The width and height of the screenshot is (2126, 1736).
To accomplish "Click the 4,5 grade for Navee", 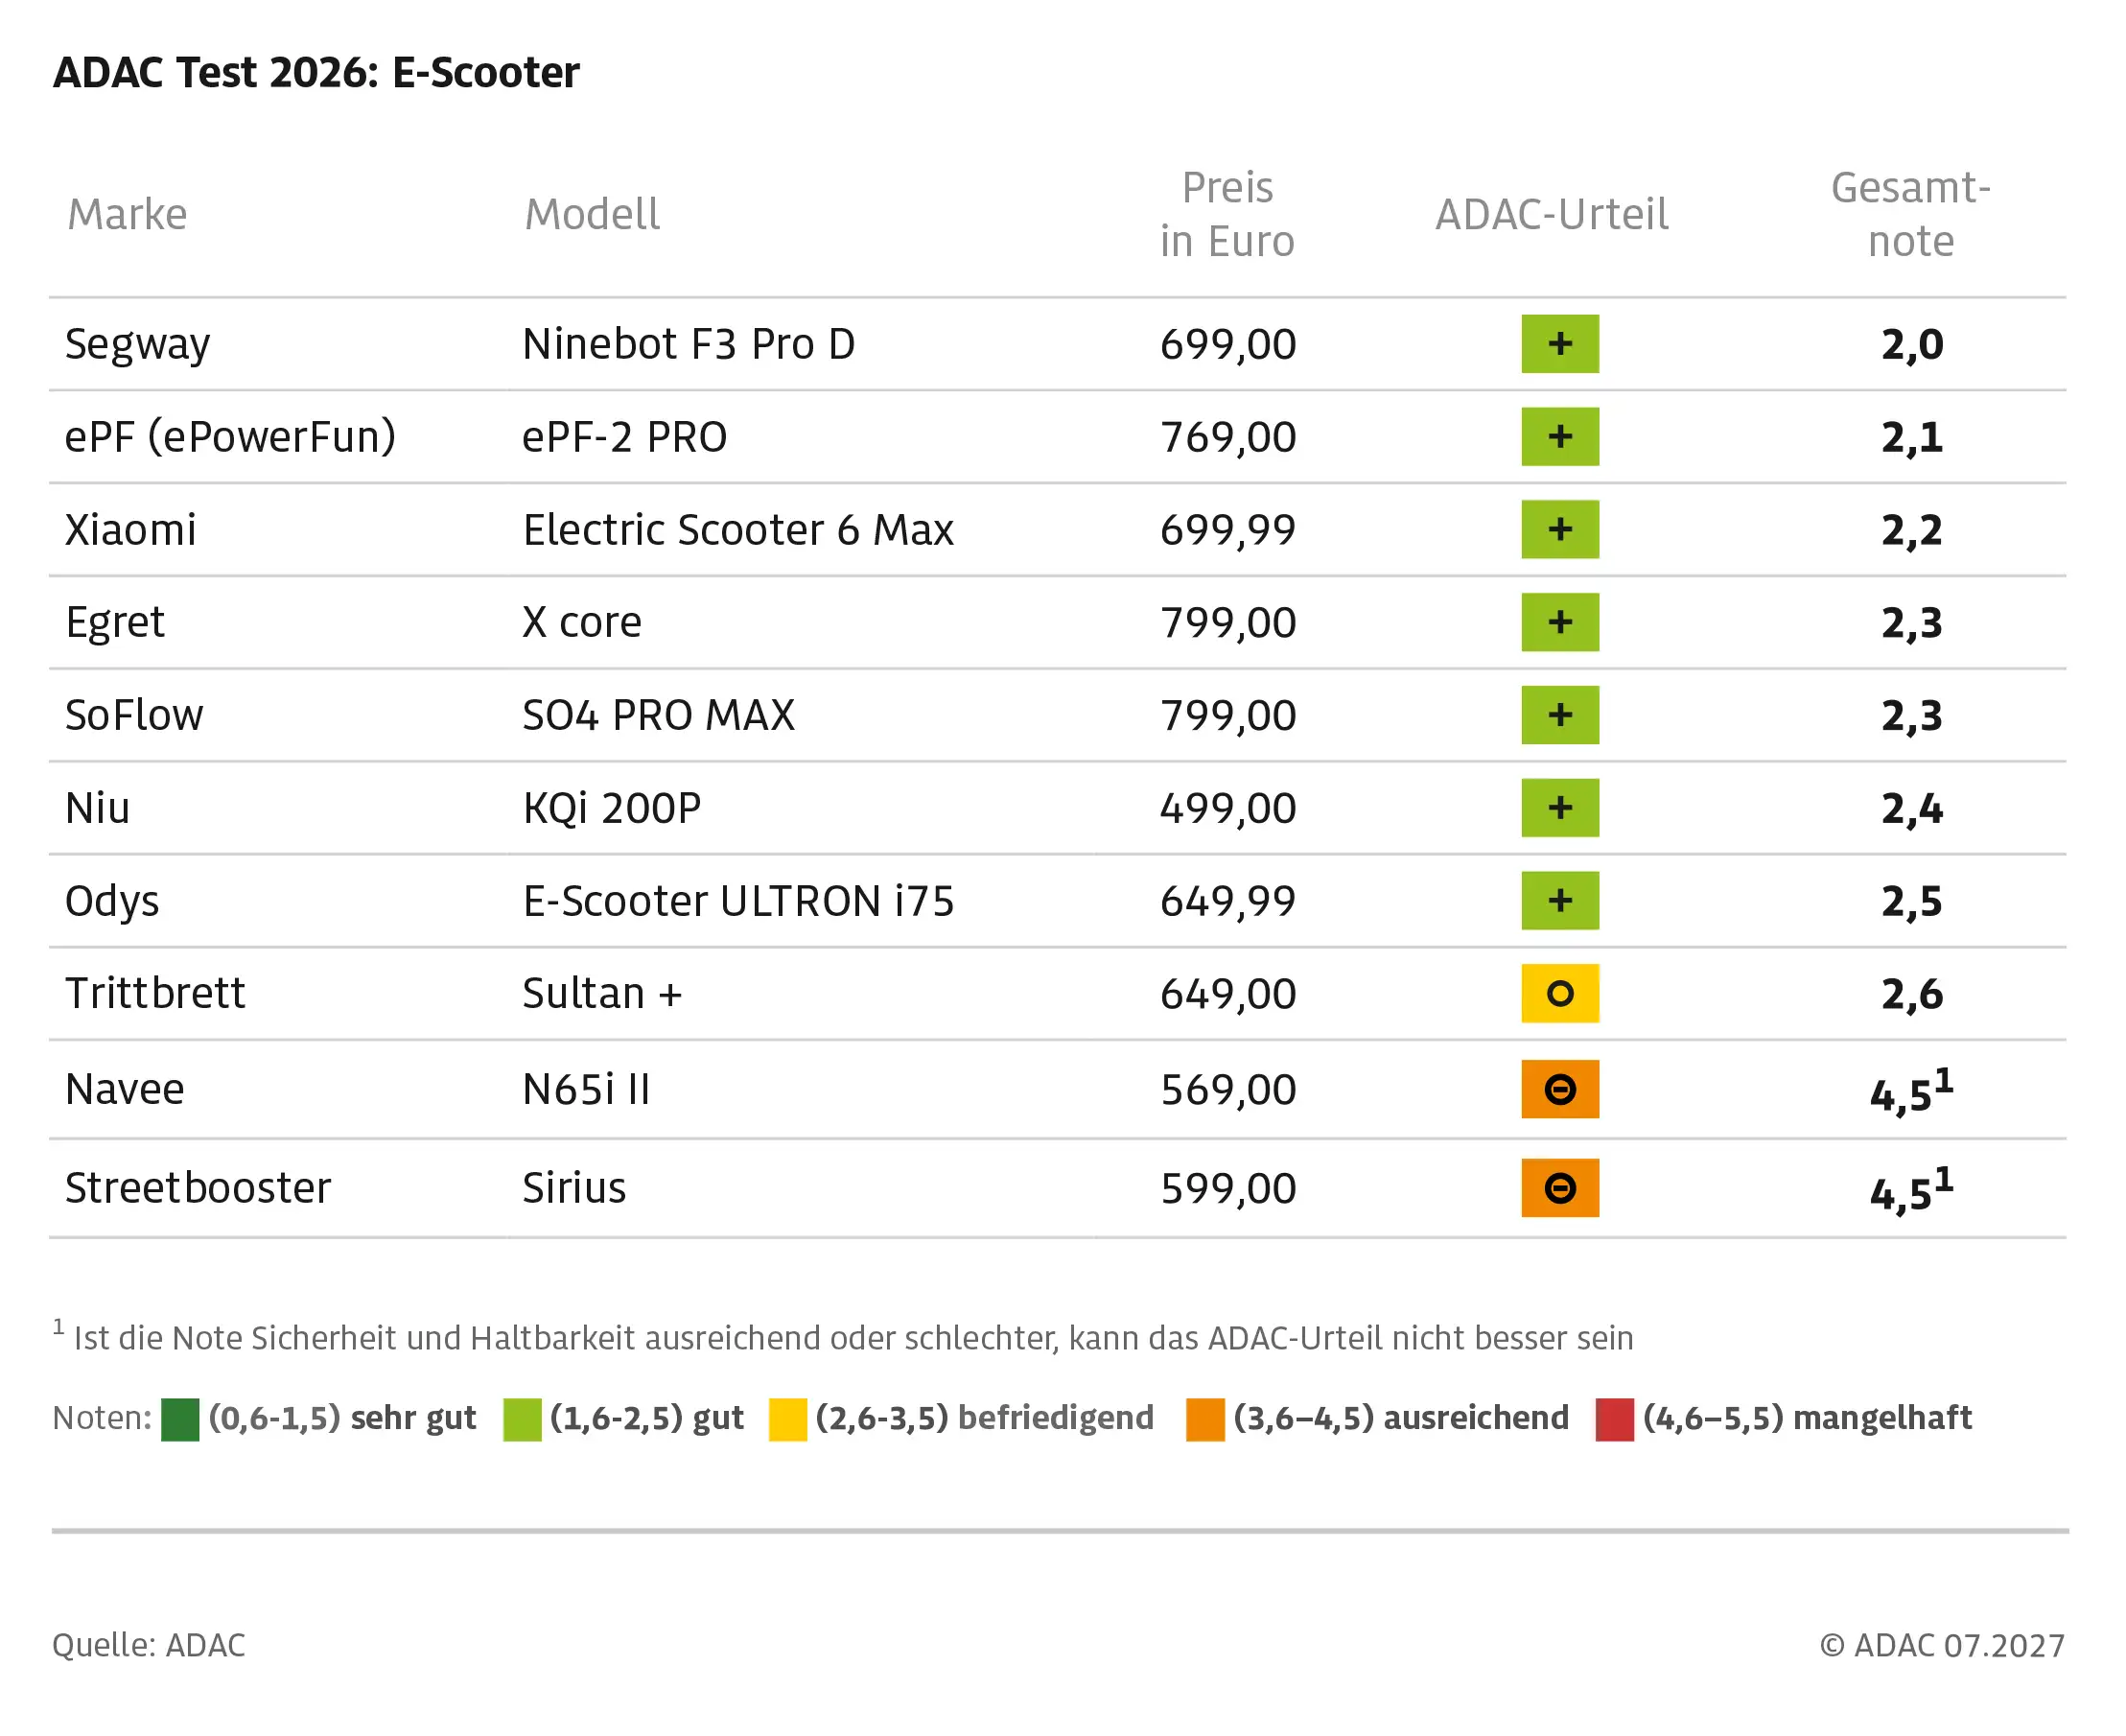I will pos(1911,1091).
